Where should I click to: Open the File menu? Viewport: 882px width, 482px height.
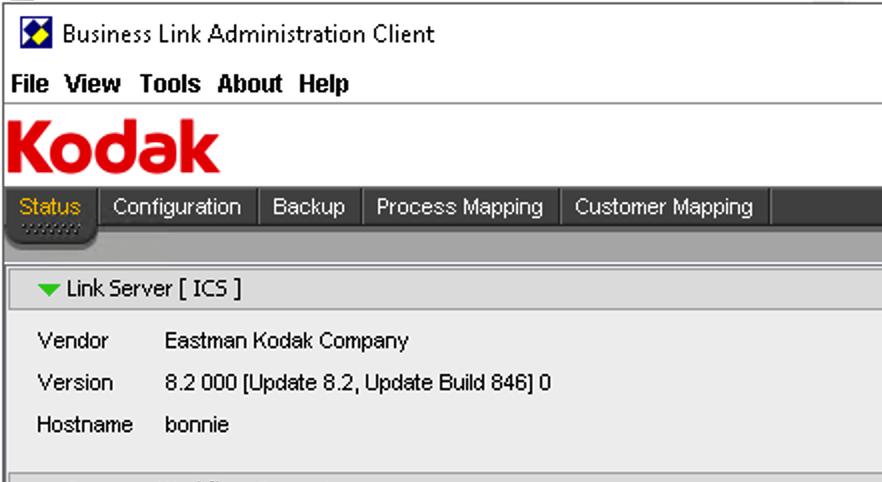pos(30,84)
